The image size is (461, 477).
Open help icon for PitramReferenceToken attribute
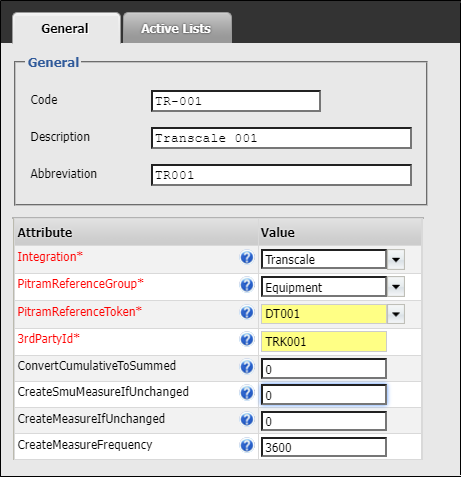[x=247, y=312]
